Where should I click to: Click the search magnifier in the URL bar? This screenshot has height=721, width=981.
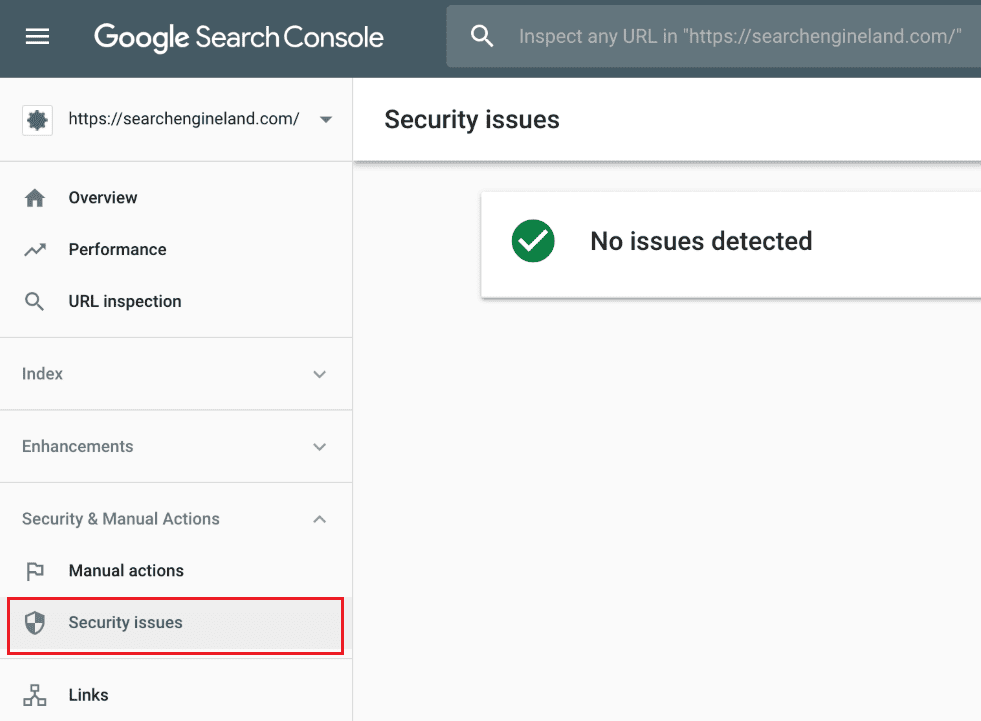(482, 35)
